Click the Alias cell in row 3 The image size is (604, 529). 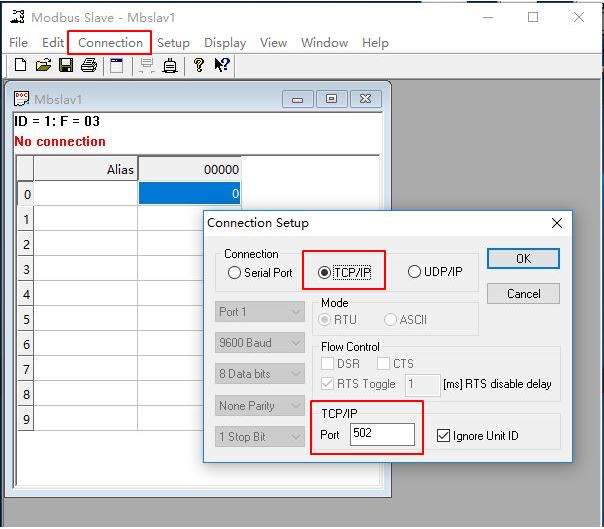pos(86,269)
